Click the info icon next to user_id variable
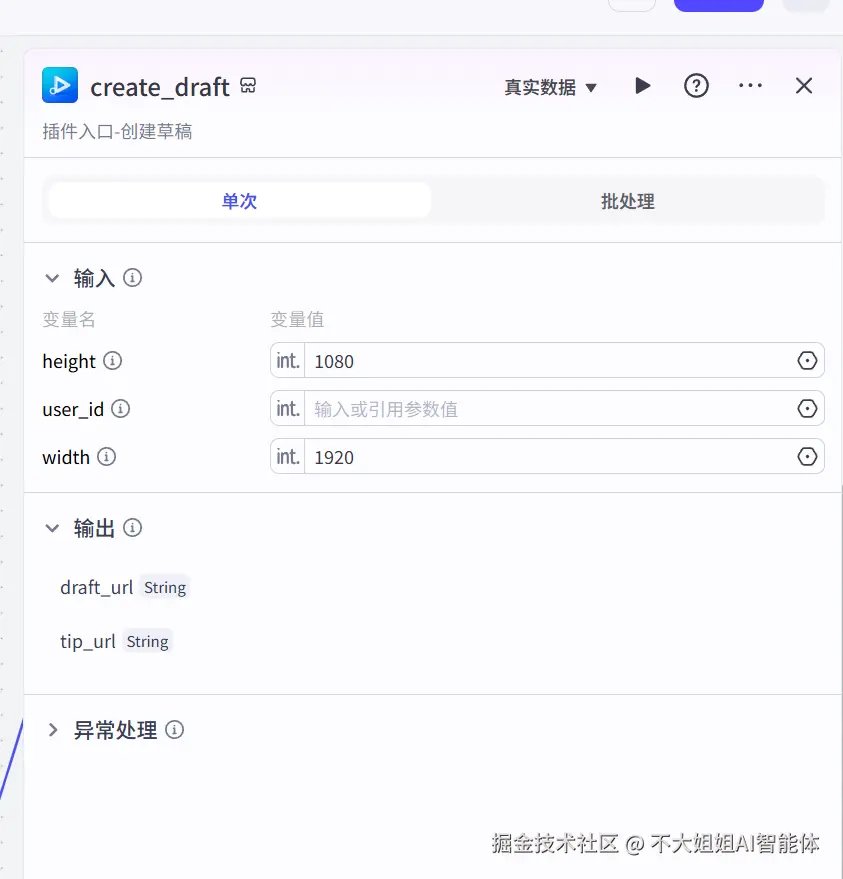 click(x=121, y=409)
